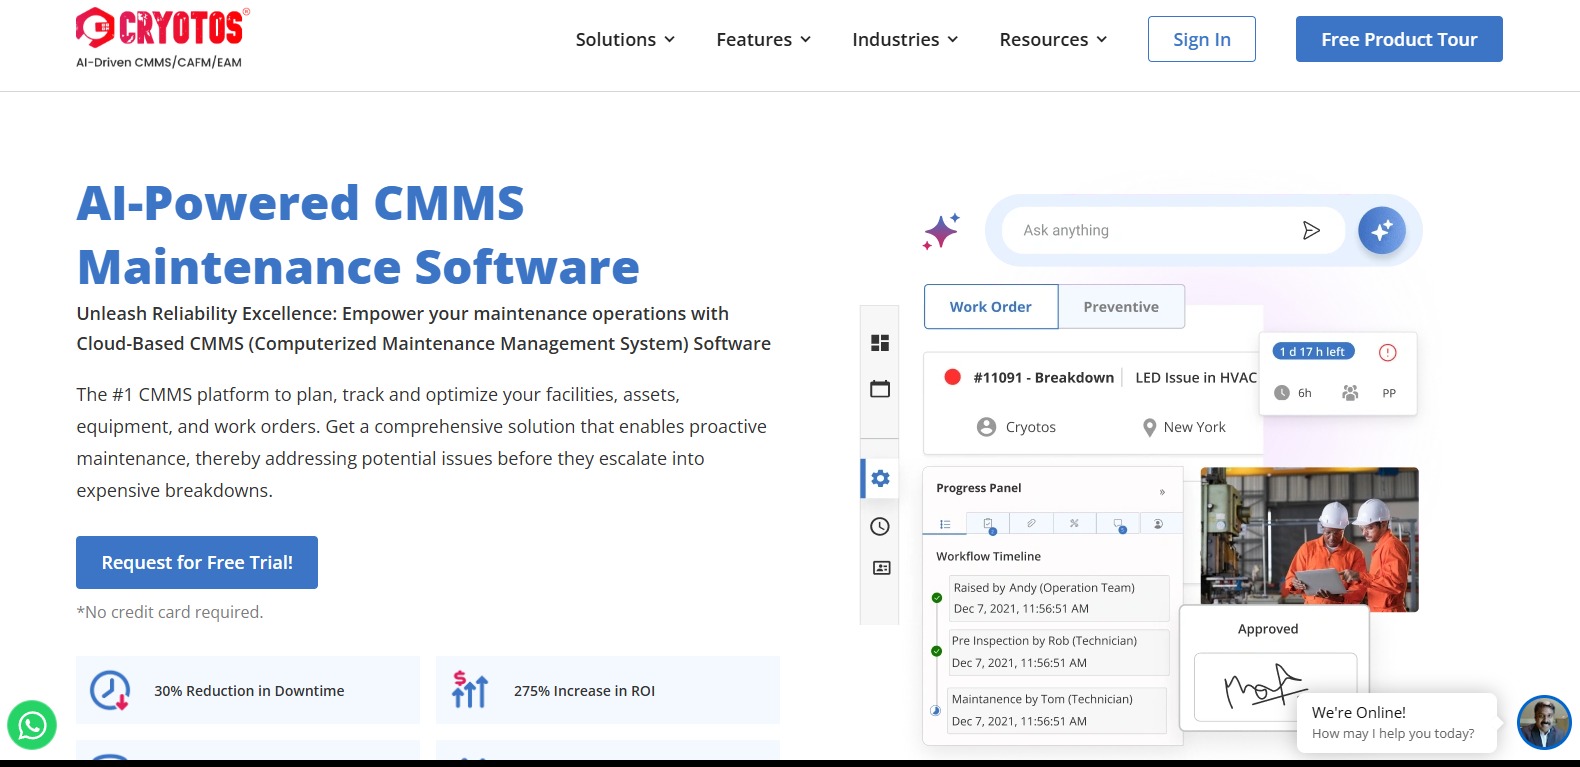Open the dashboard grid icon in sidebar
This screenshot has width=1580, height=767.
click(x=880, y=343)
